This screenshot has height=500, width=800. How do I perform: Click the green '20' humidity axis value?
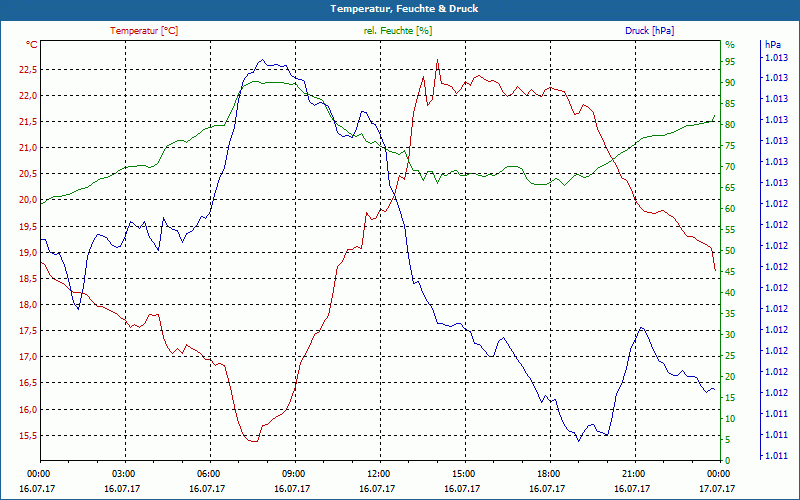pyautogui.click(x=730, y=377)
